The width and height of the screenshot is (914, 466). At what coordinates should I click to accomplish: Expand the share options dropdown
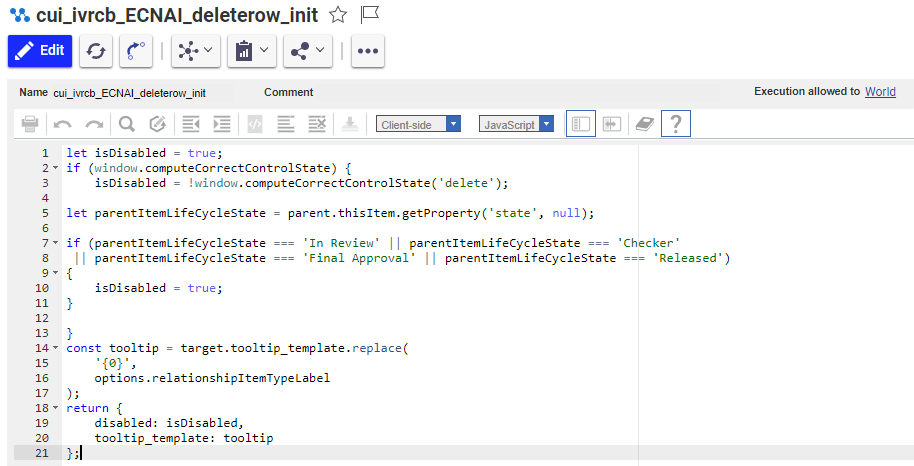pos(308,51)
